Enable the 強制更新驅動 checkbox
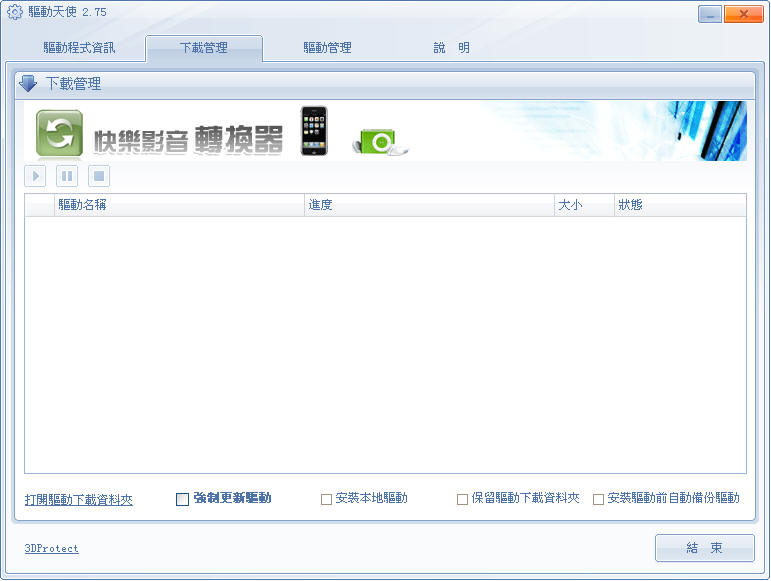This screenshot has height=581, width=771. tap(182, 499)
